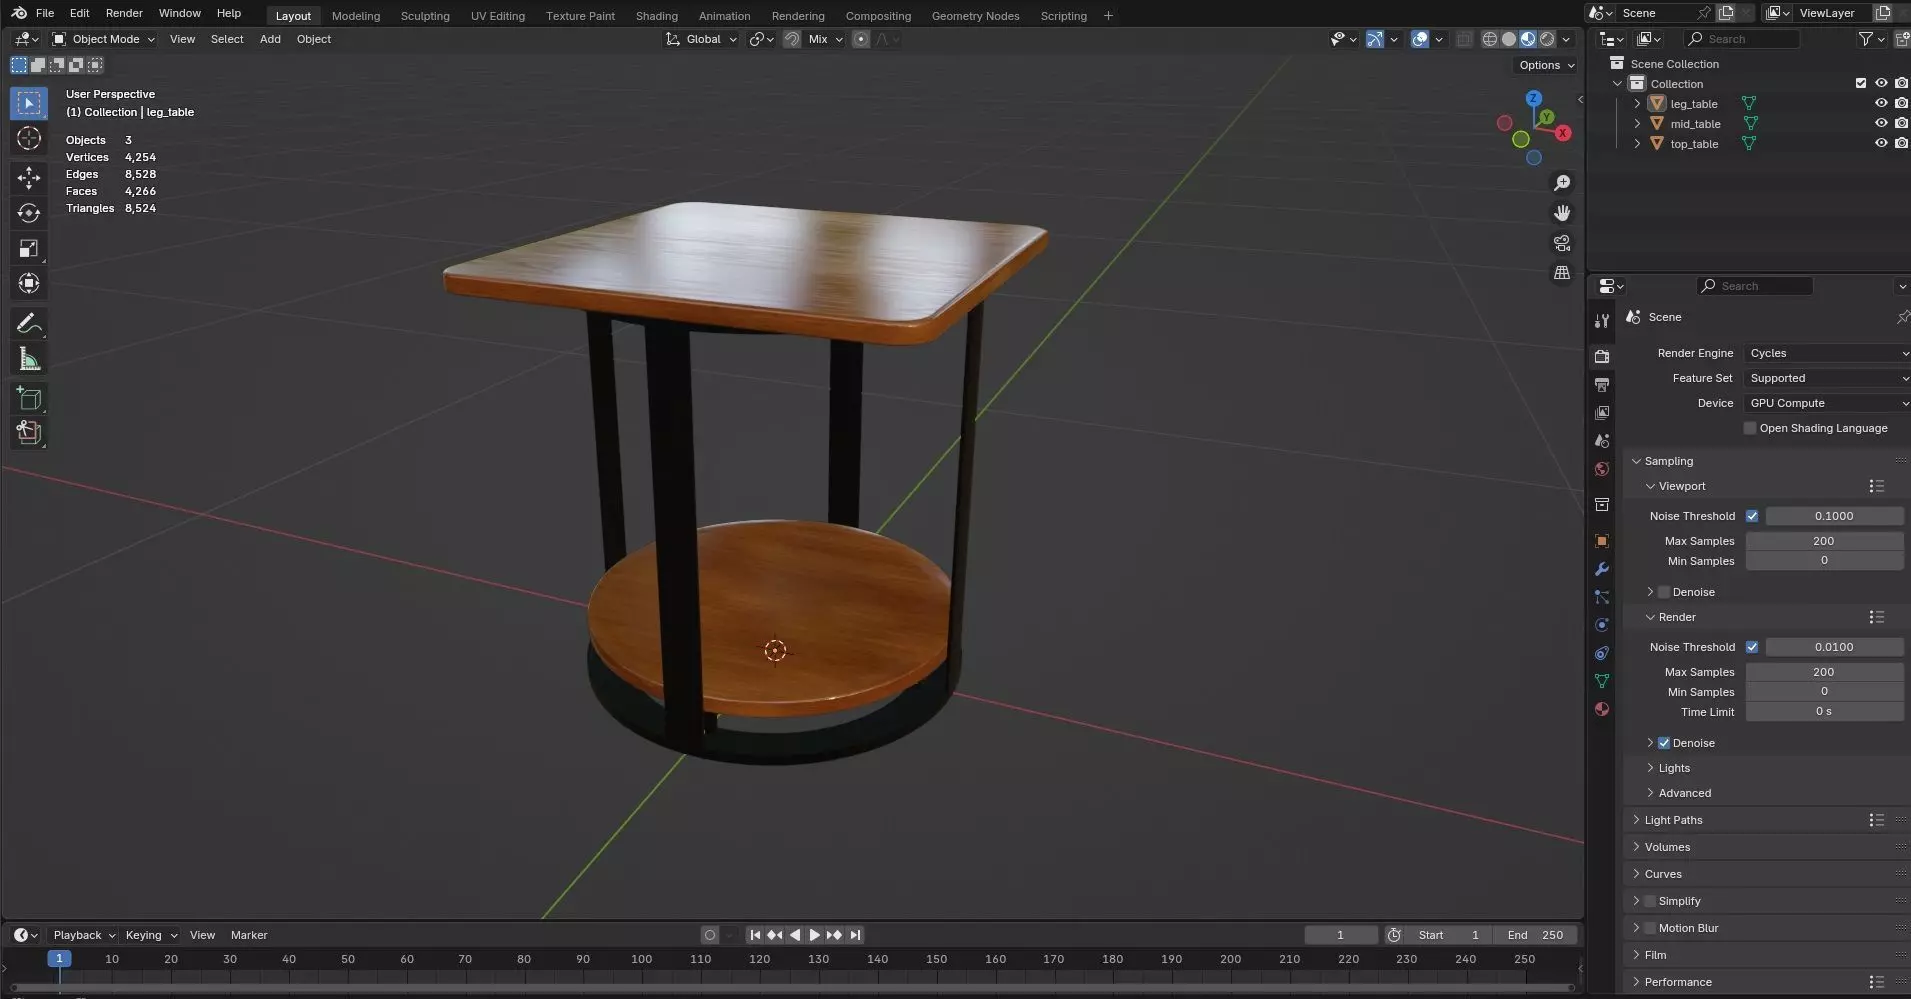Open the Render properties tab

pyautogui.click(x=1602, y=357)
